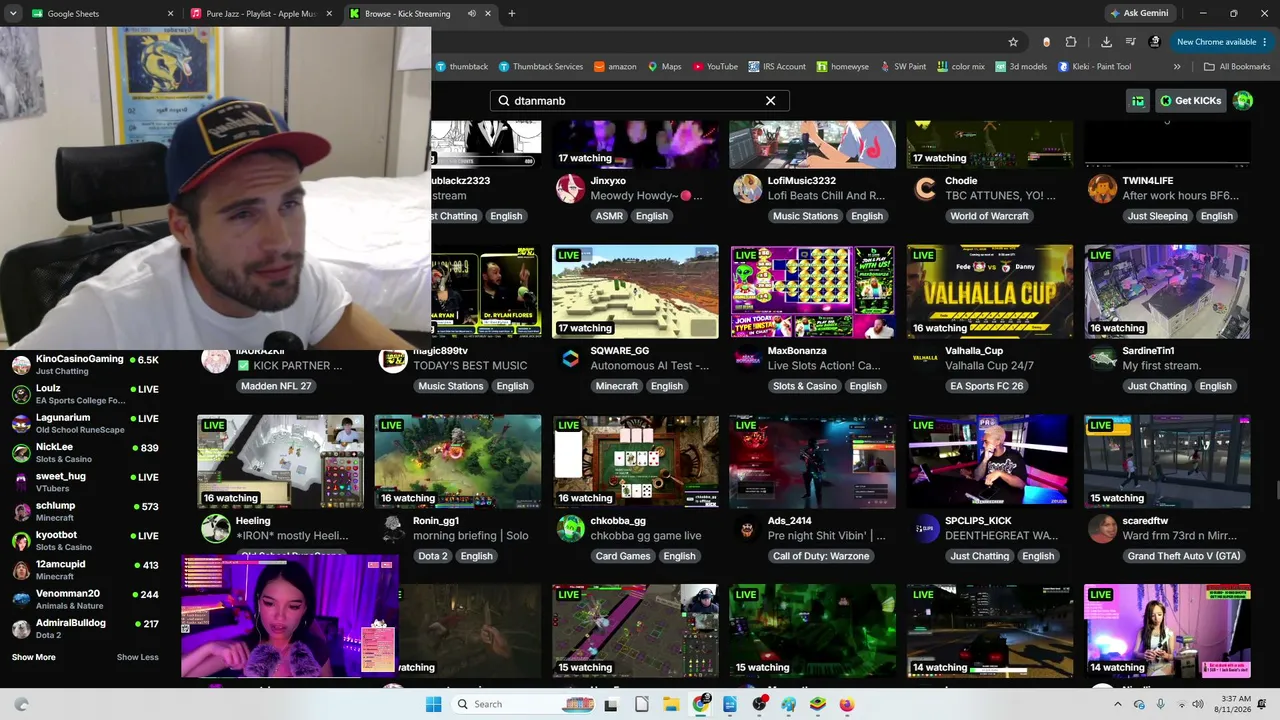Open the chkobba_gg card game stream thumbnail
Image resolution: width=1280 pixels, height=720 pixels.
click(635, 461)
